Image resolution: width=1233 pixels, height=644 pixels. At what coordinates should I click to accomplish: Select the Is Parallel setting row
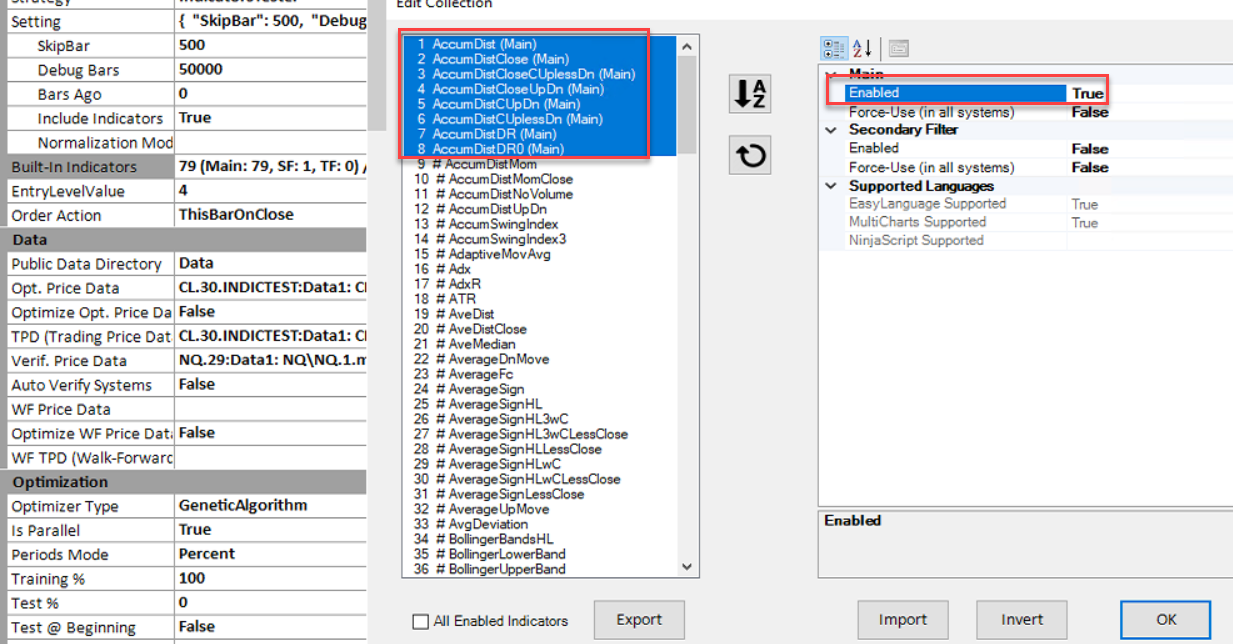pyautogui.click(x=90, y=530)
